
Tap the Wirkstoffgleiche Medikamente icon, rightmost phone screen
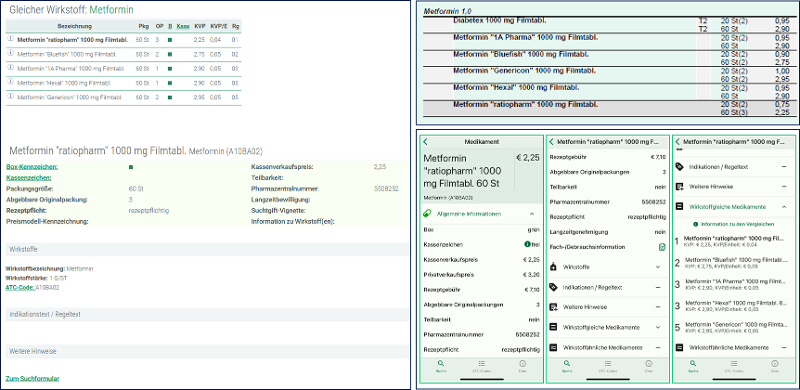click(x=679, y=207)
